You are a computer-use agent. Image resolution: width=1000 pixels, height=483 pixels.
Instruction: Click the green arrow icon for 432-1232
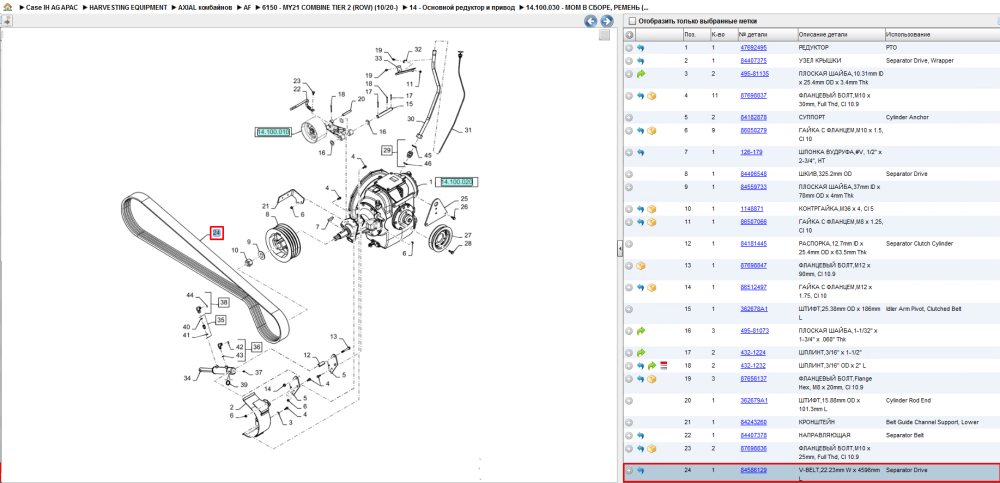click(x=652, y=366)
